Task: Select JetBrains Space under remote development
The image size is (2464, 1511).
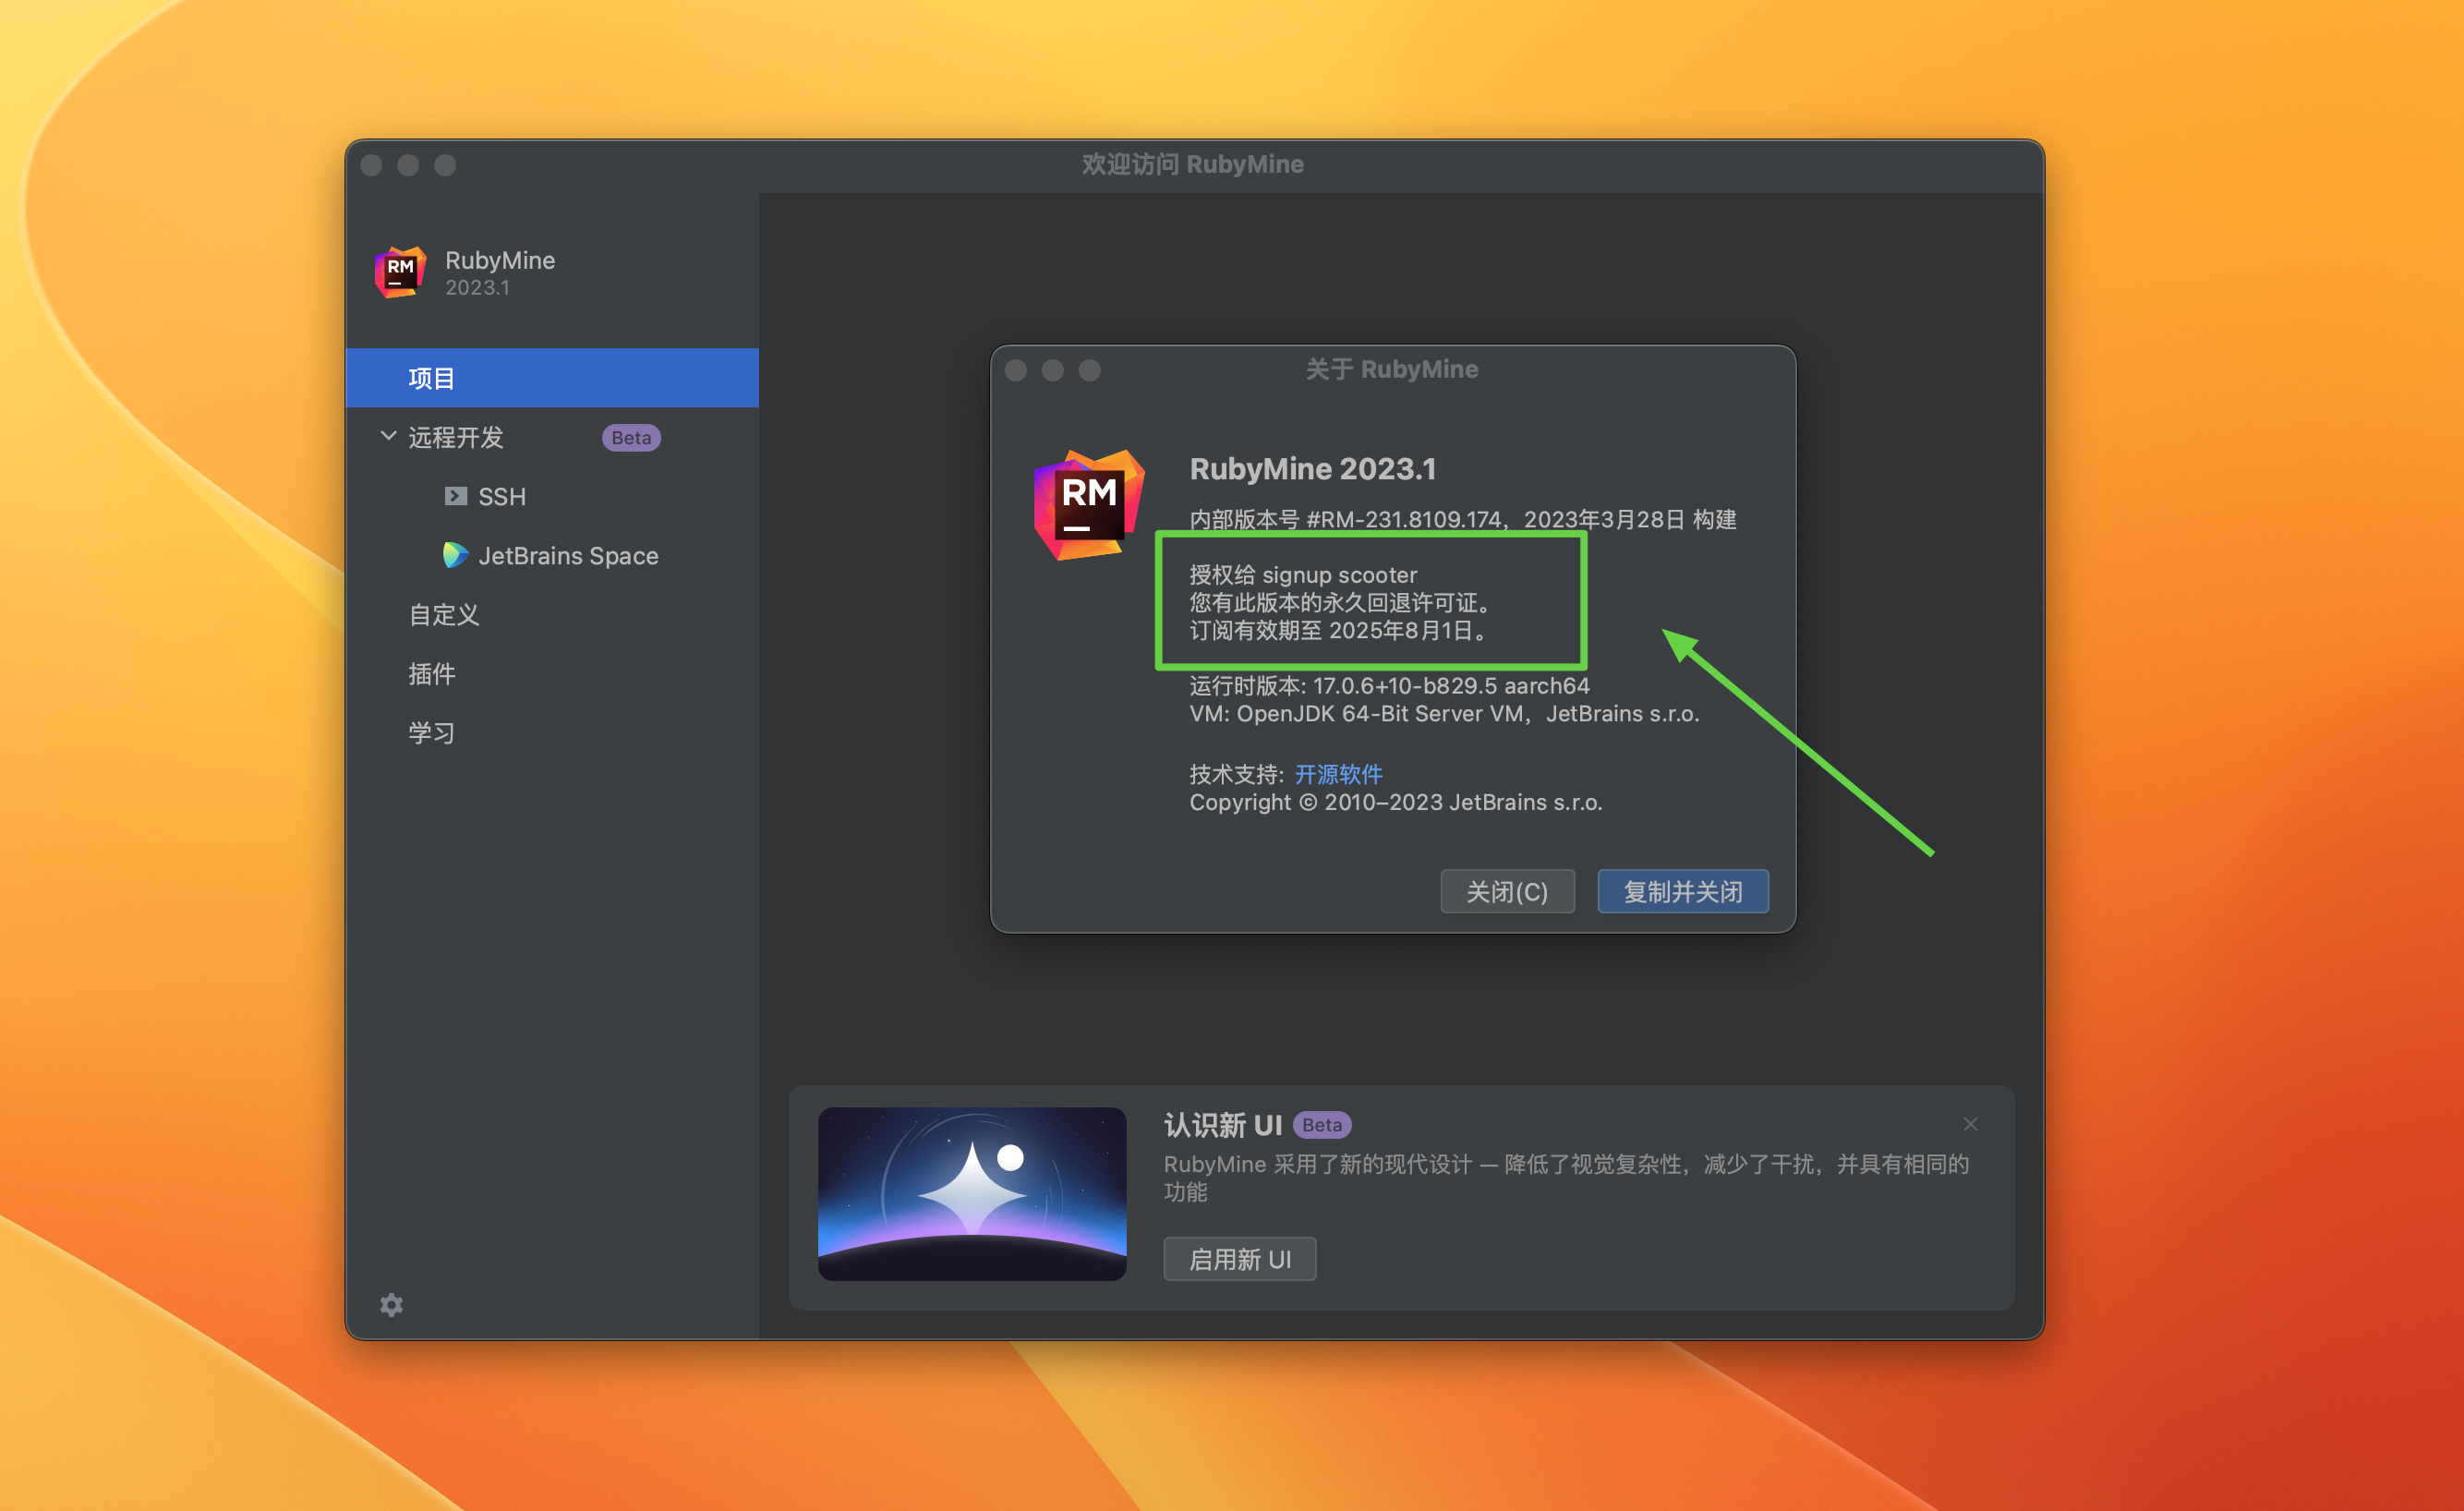Action: pos(568,555)
